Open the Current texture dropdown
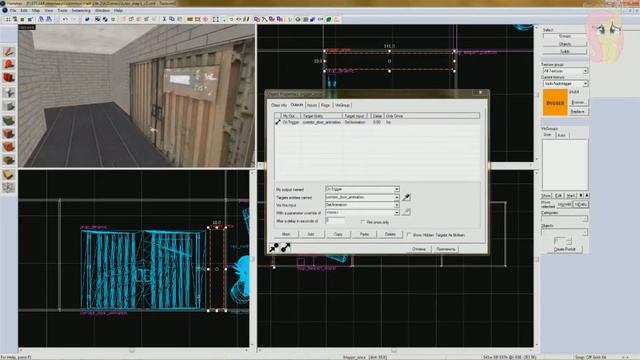 (565, 84)
